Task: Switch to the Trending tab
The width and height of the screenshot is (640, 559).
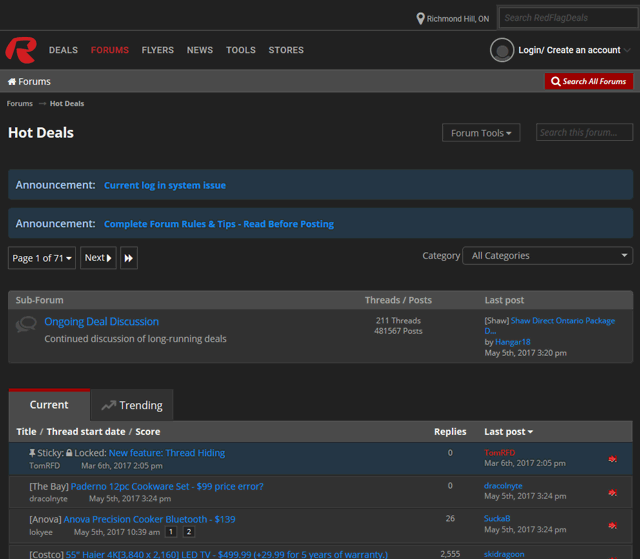Action: click(x=132, y=405)
